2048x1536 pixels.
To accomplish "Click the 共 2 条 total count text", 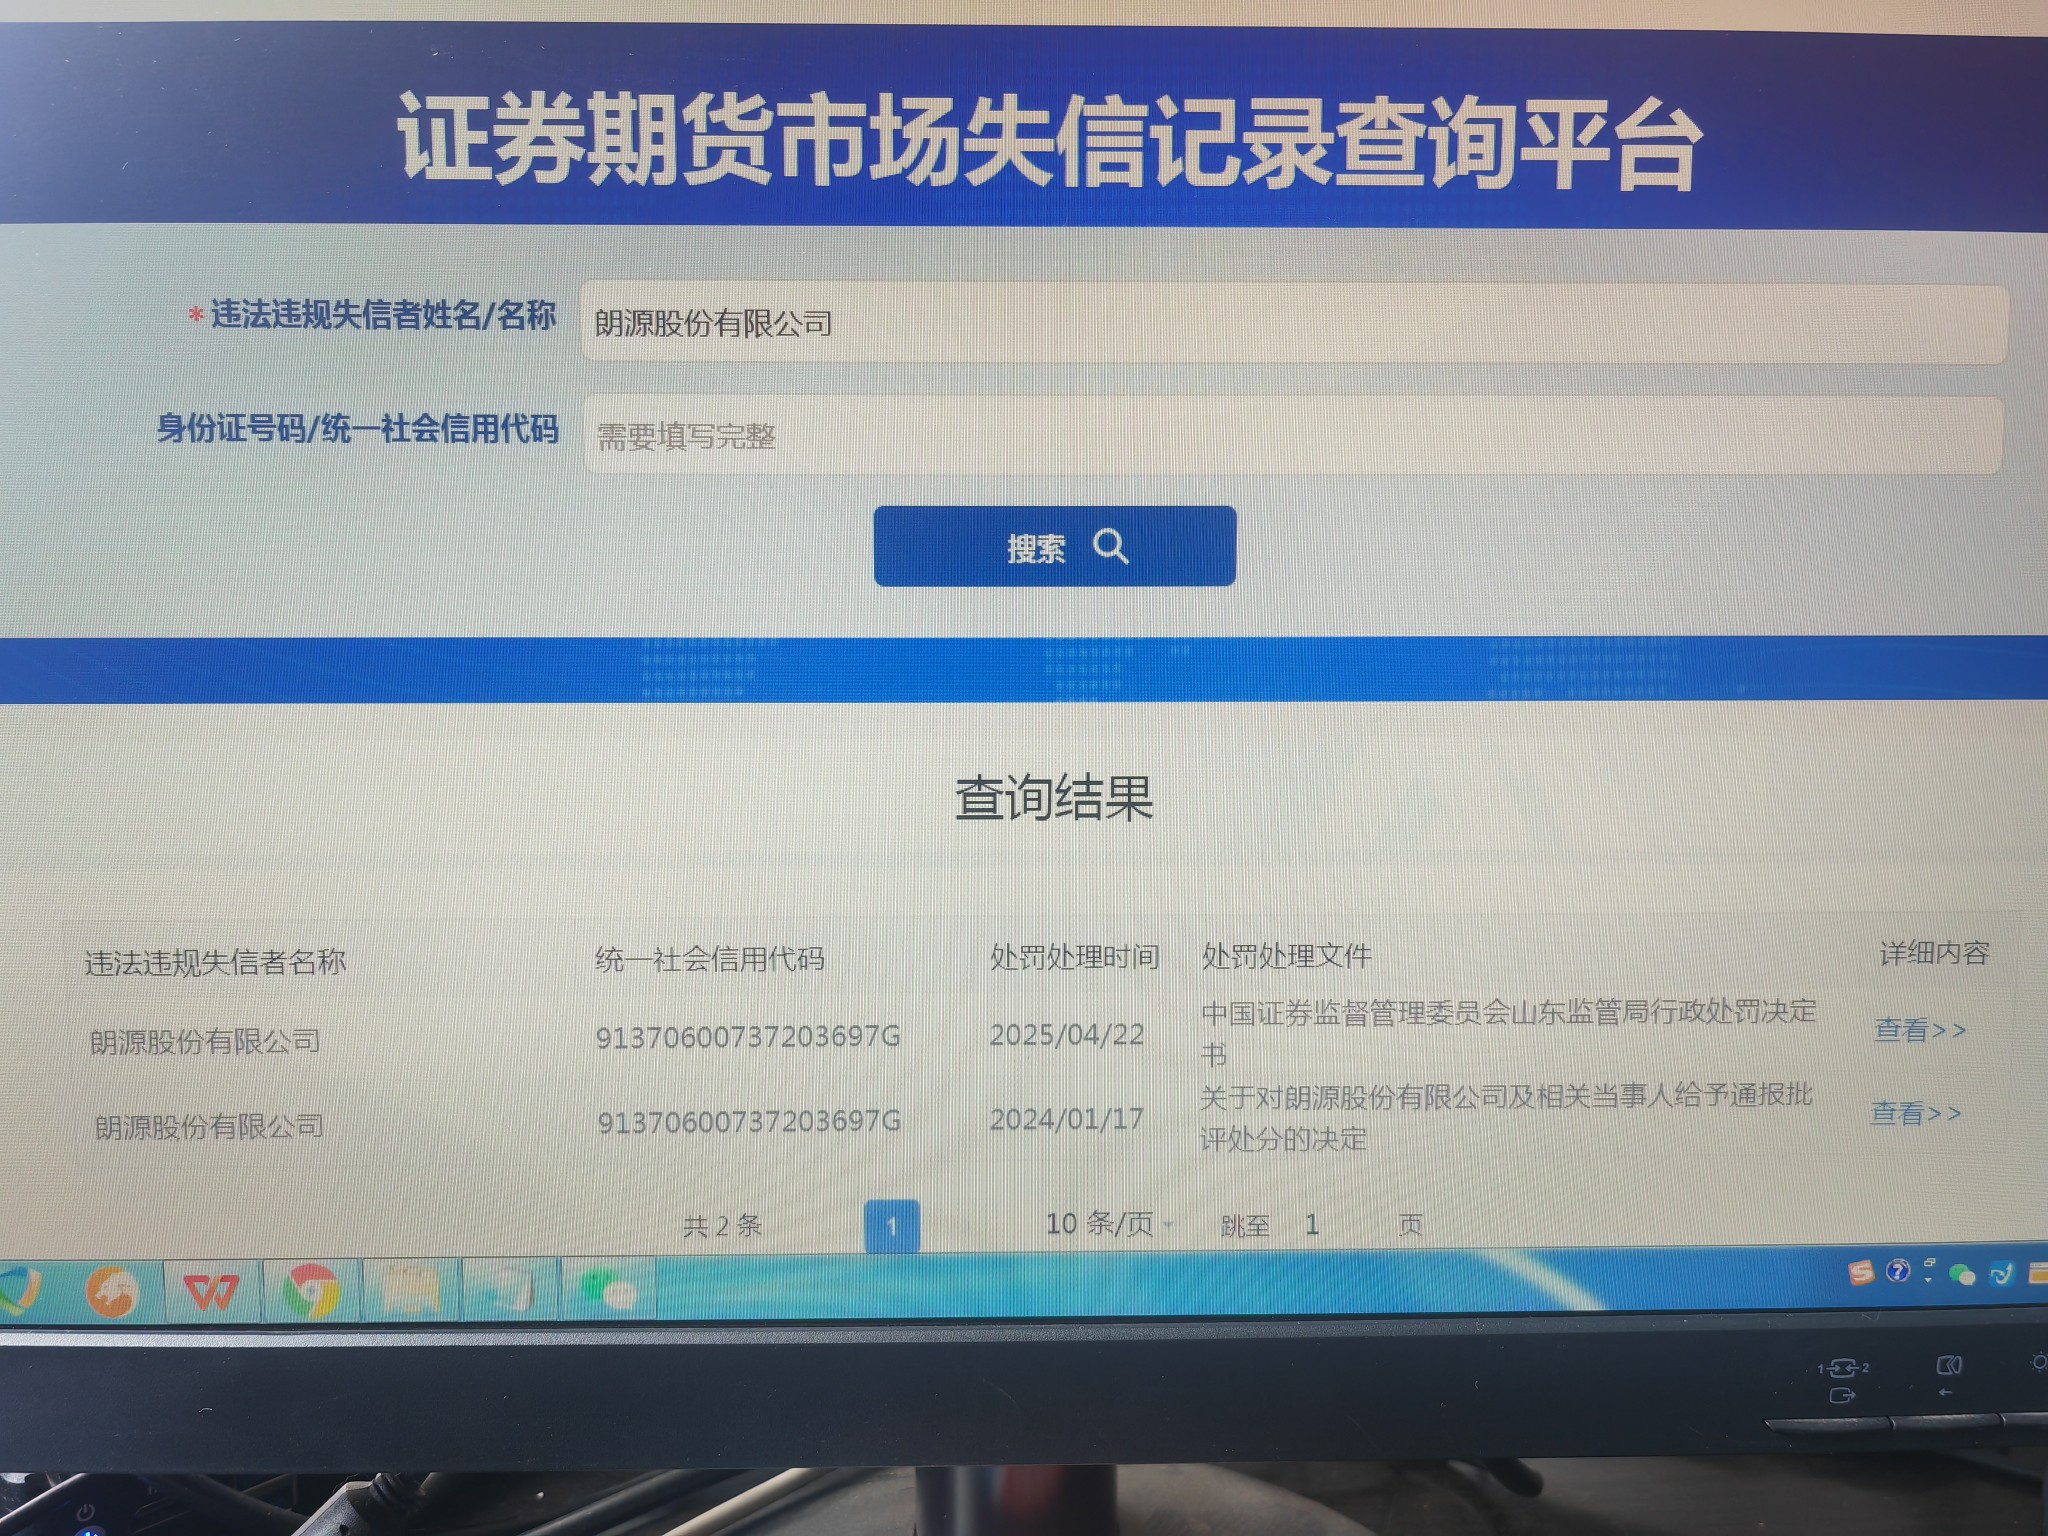I will [723, 1226].
